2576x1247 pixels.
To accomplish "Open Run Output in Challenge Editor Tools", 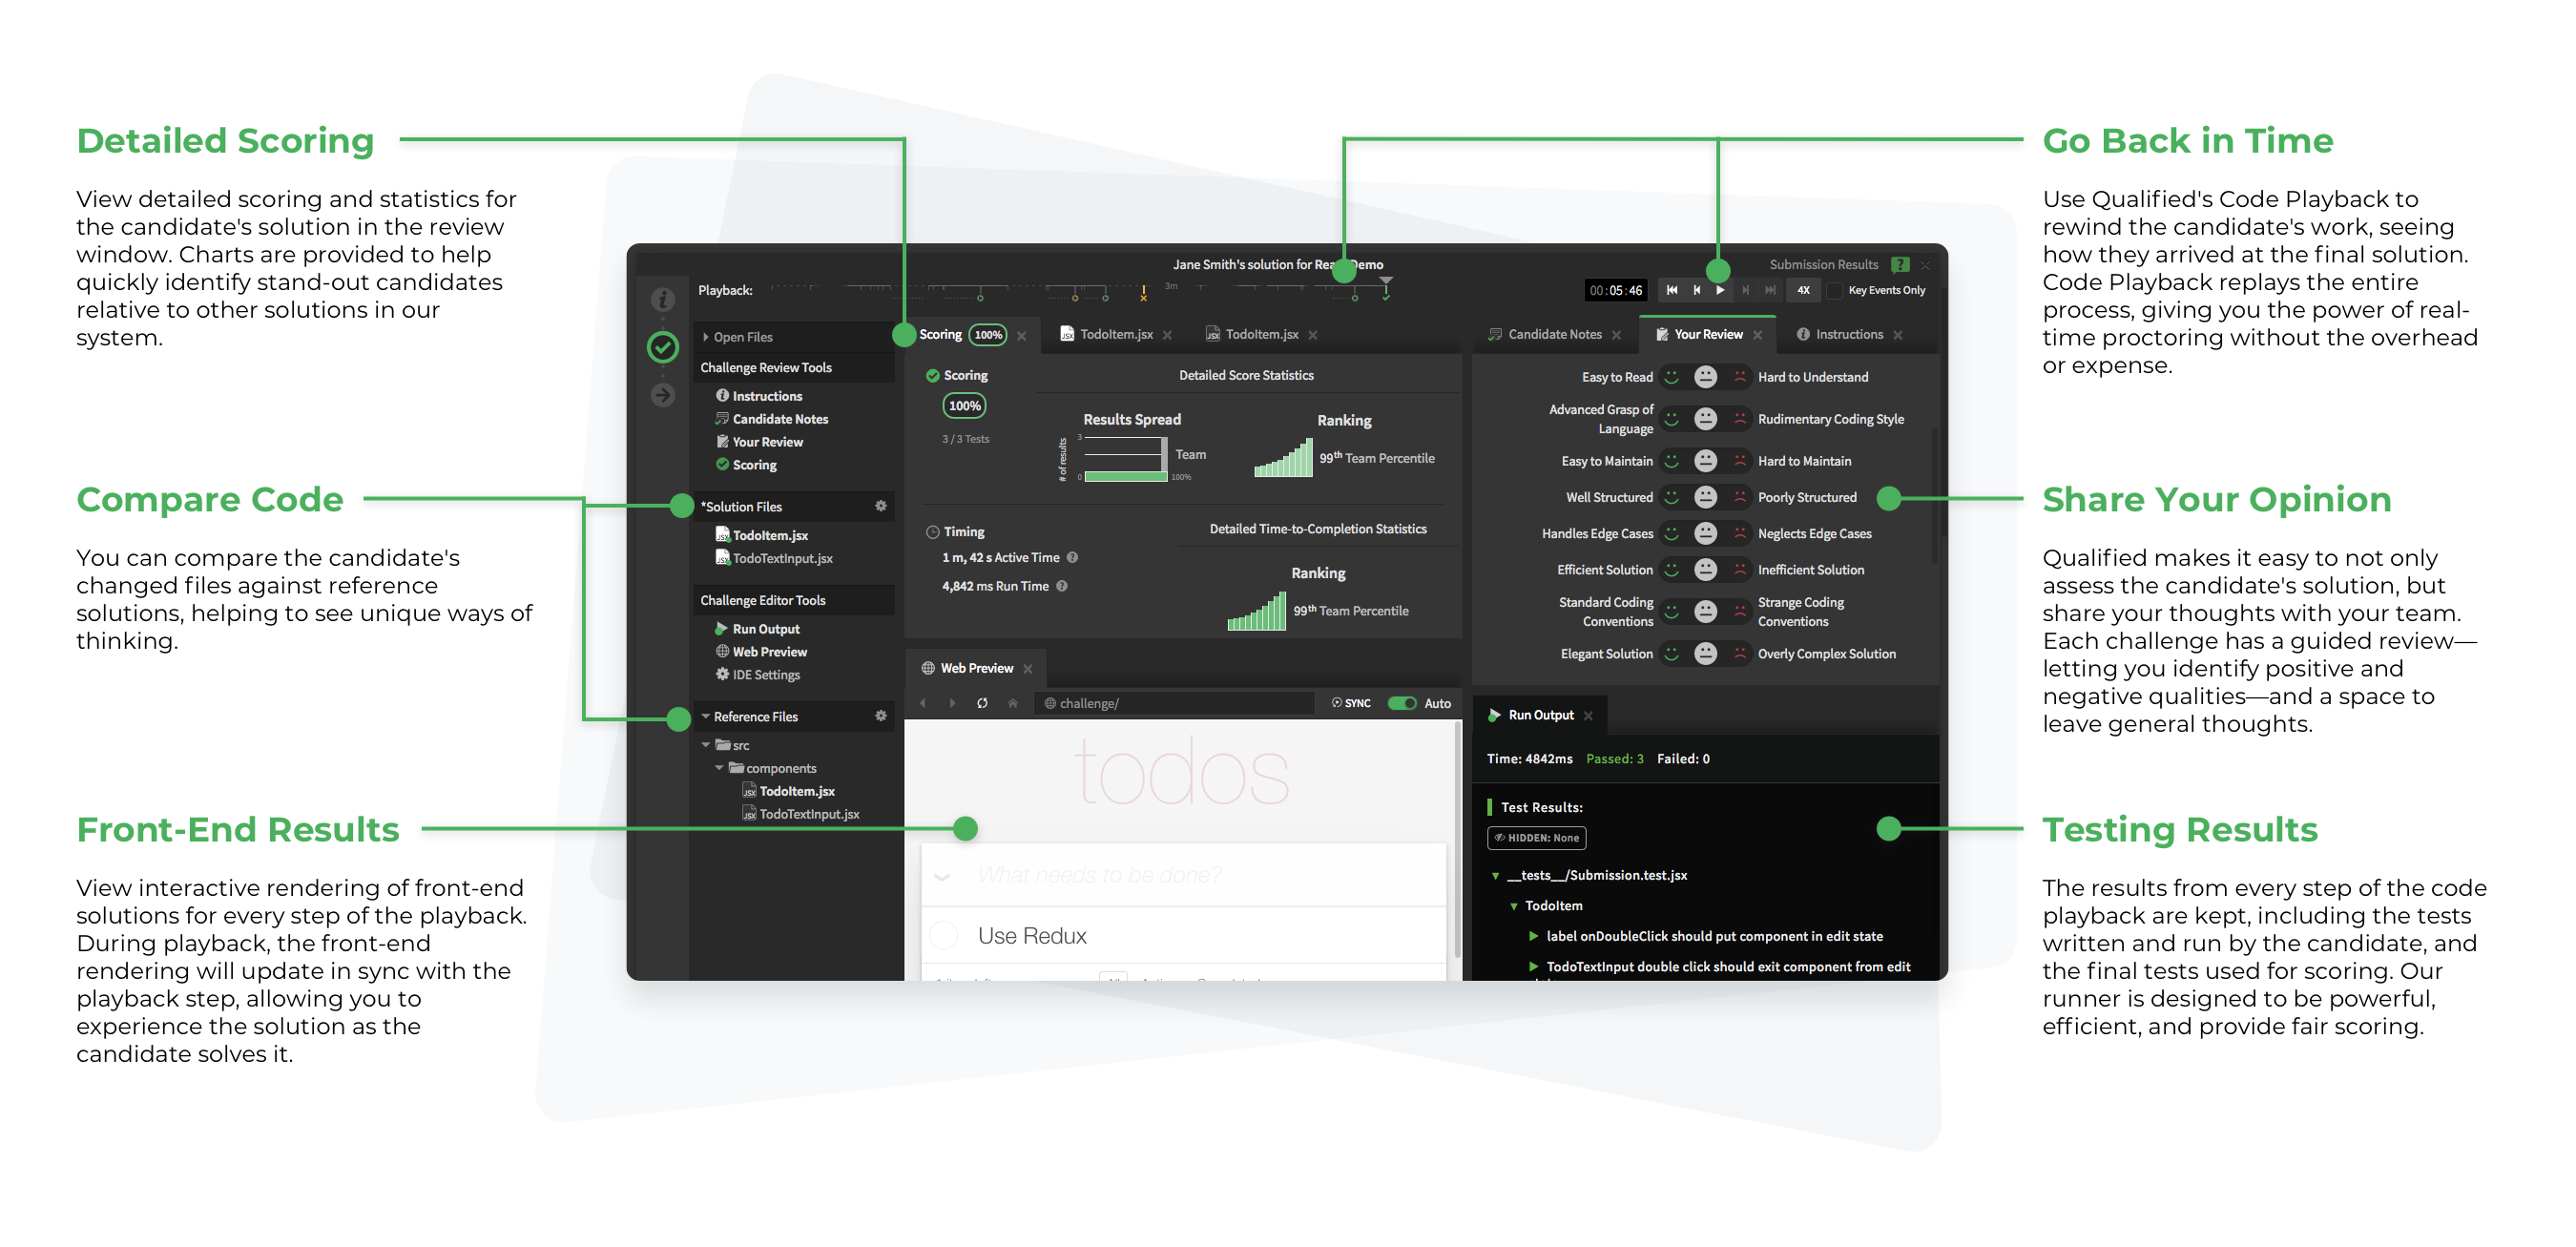I will pos(765,629).
